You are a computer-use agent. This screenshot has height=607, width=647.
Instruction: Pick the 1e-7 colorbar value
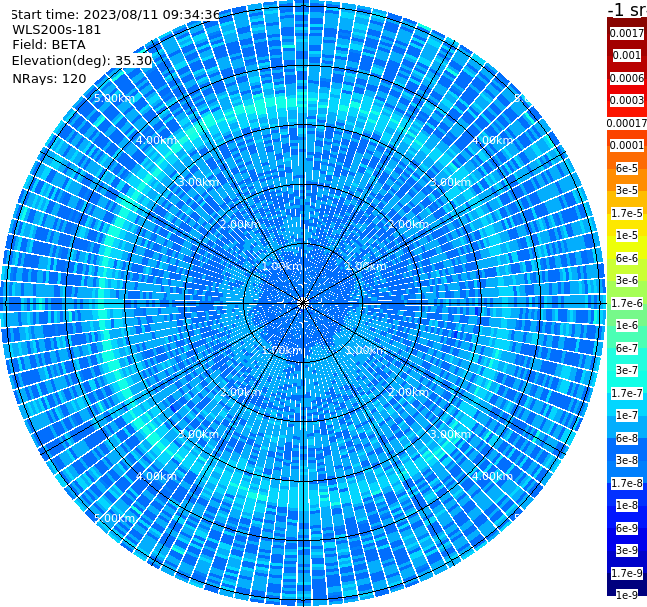click(627, 415)
